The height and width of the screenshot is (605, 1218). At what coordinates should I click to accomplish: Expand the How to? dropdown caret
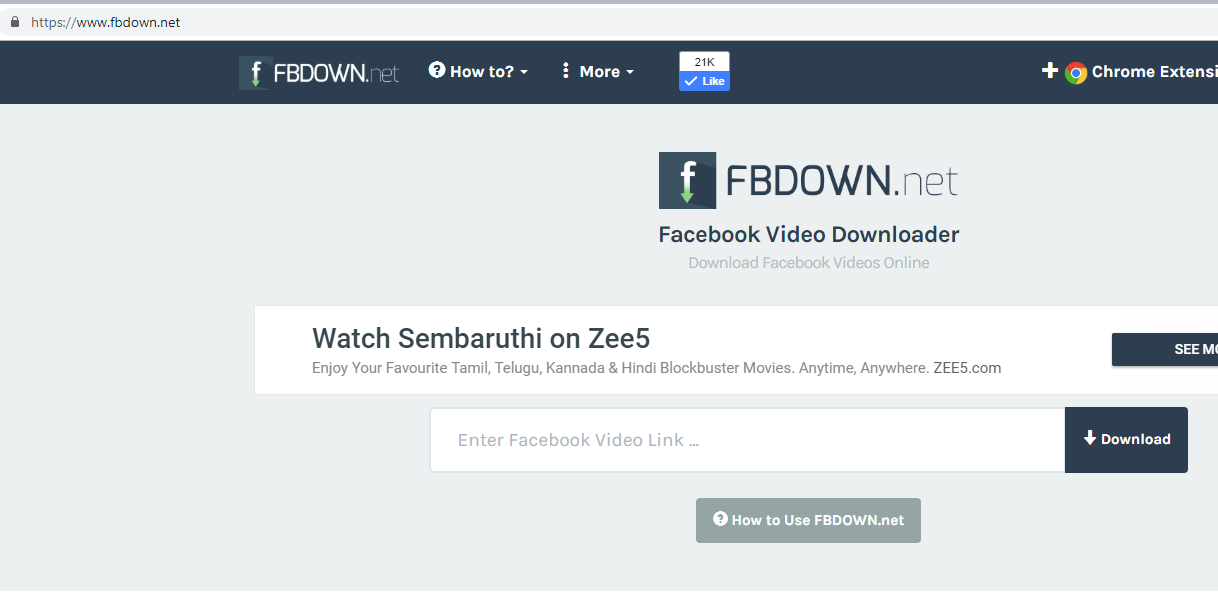coord(524,72)
